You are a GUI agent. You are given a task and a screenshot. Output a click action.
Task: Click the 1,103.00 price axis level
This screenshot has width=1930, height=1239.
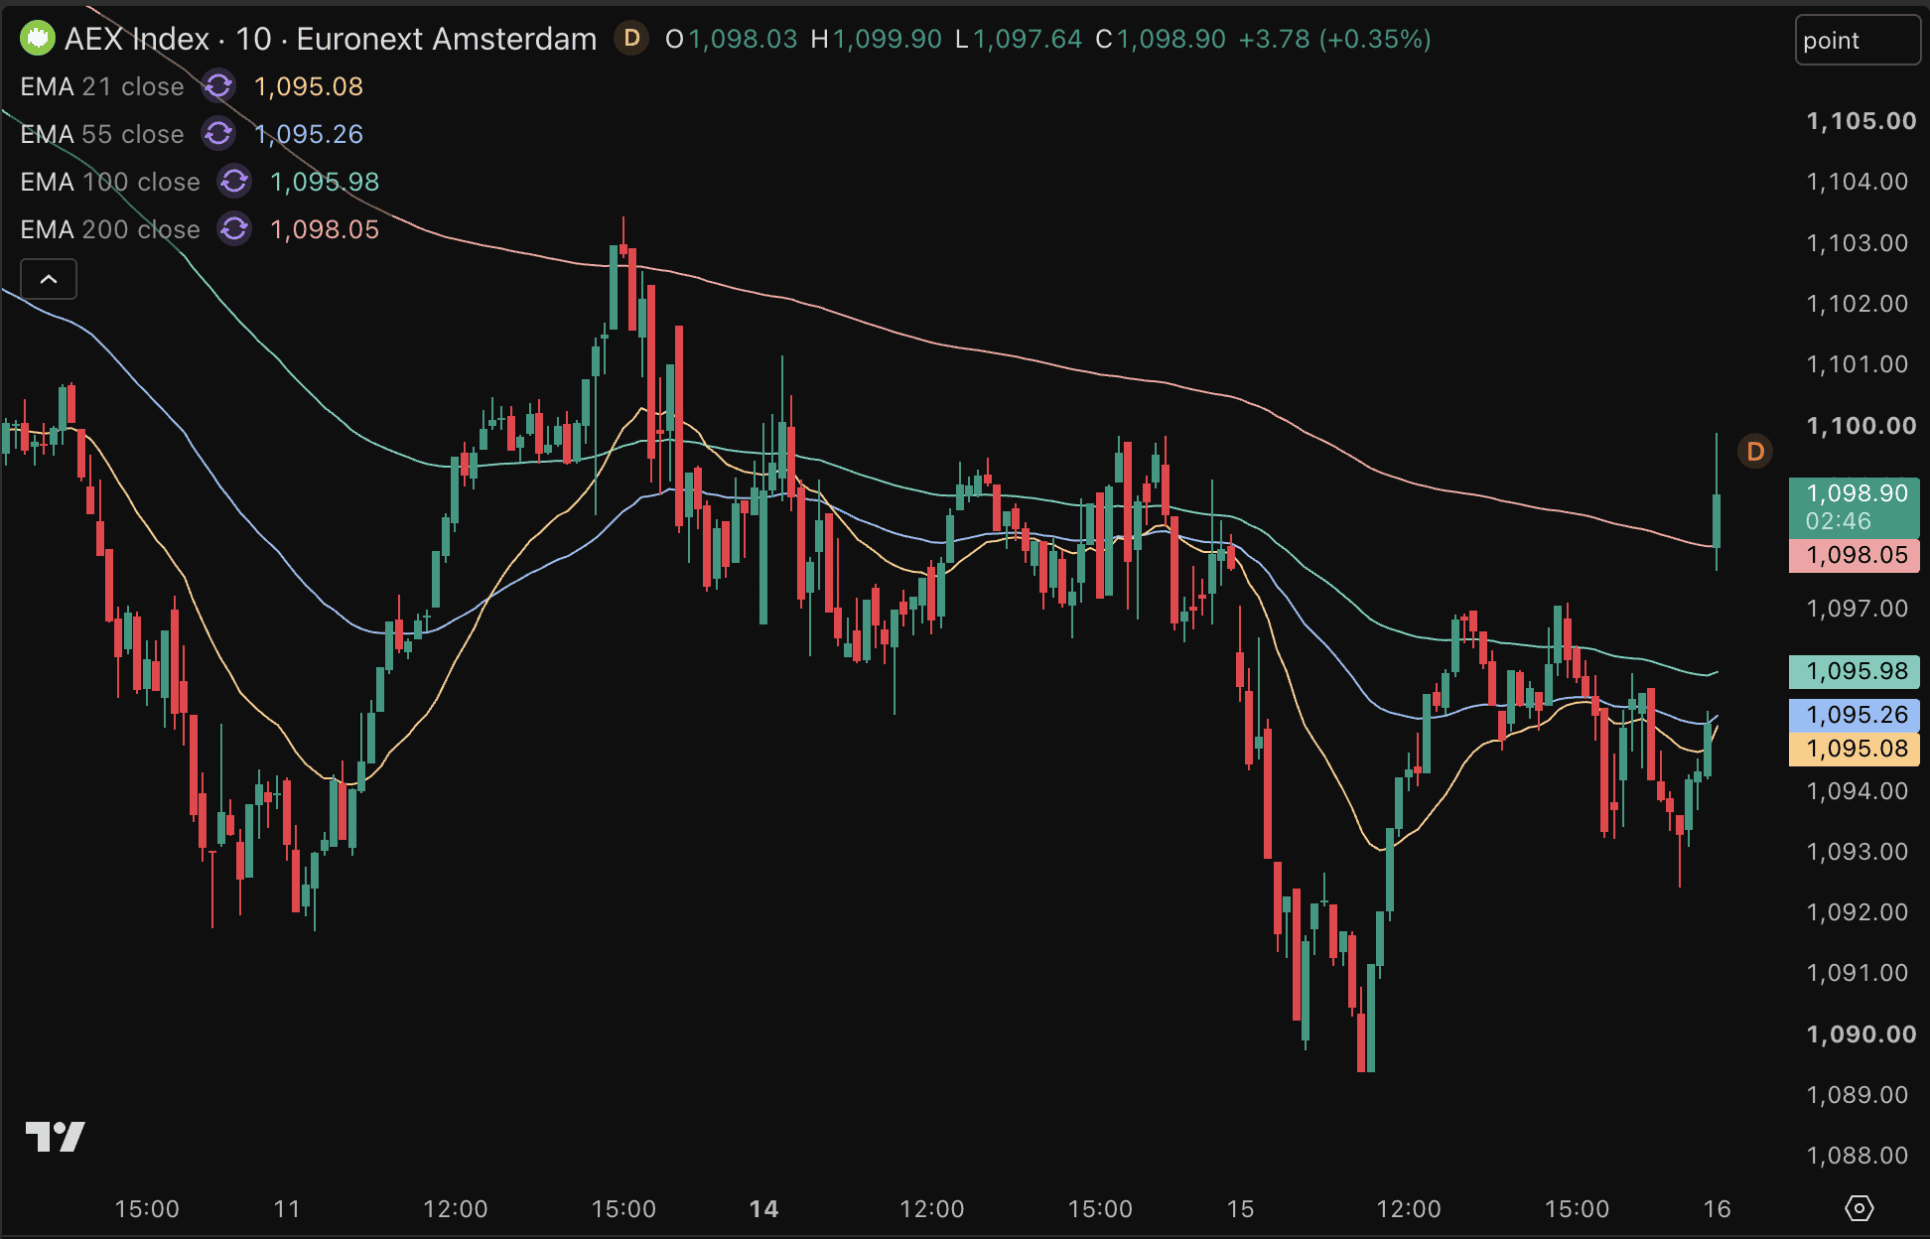[1857, 243]
